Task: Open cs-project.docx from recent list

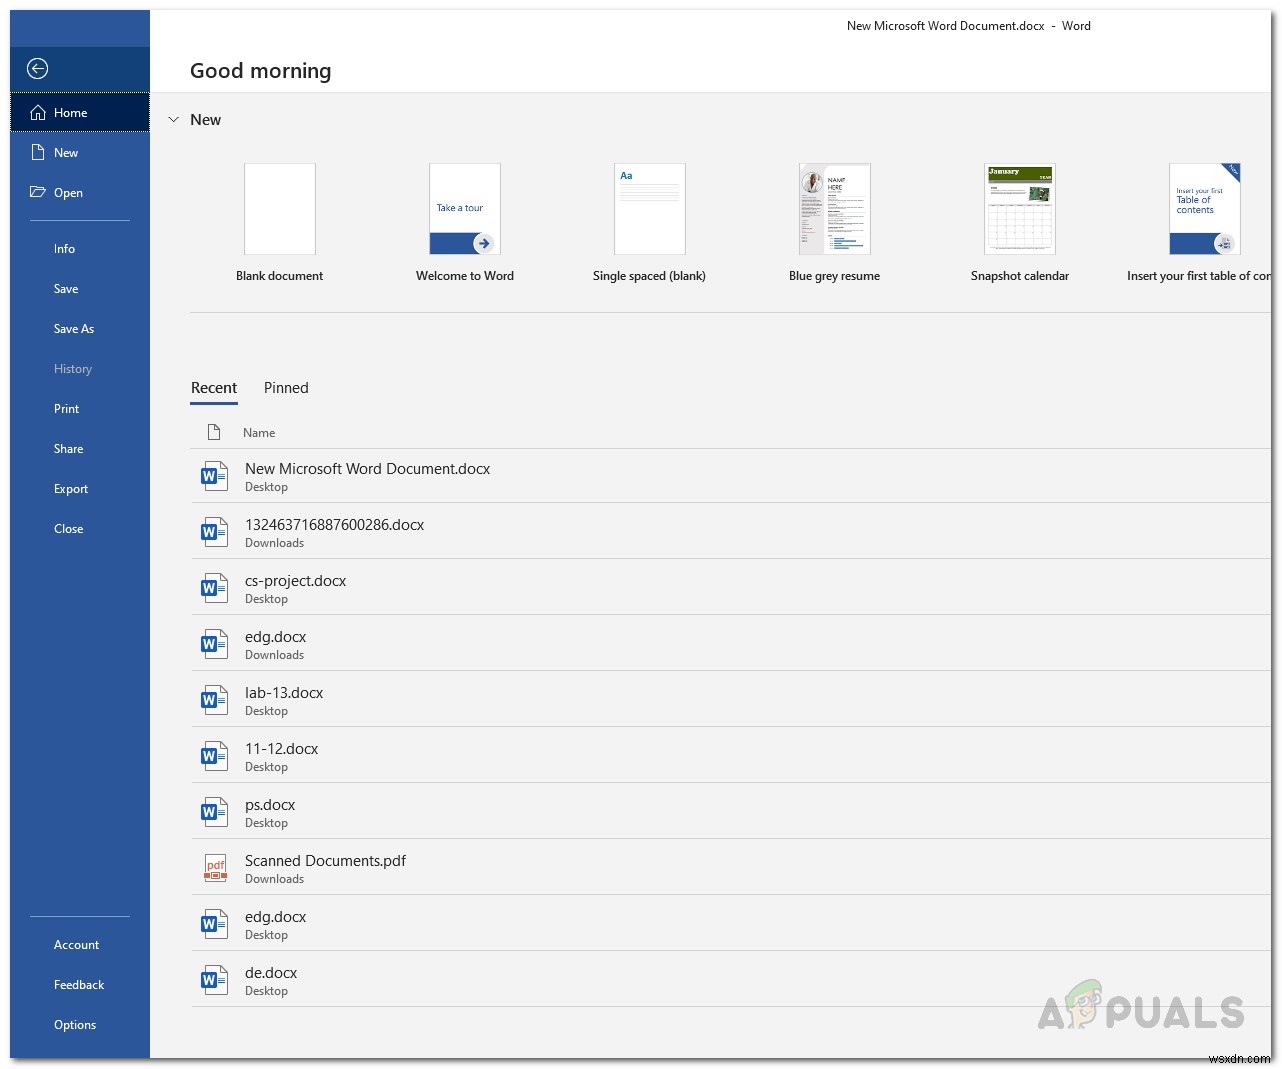Action: [x=730, y=588]
